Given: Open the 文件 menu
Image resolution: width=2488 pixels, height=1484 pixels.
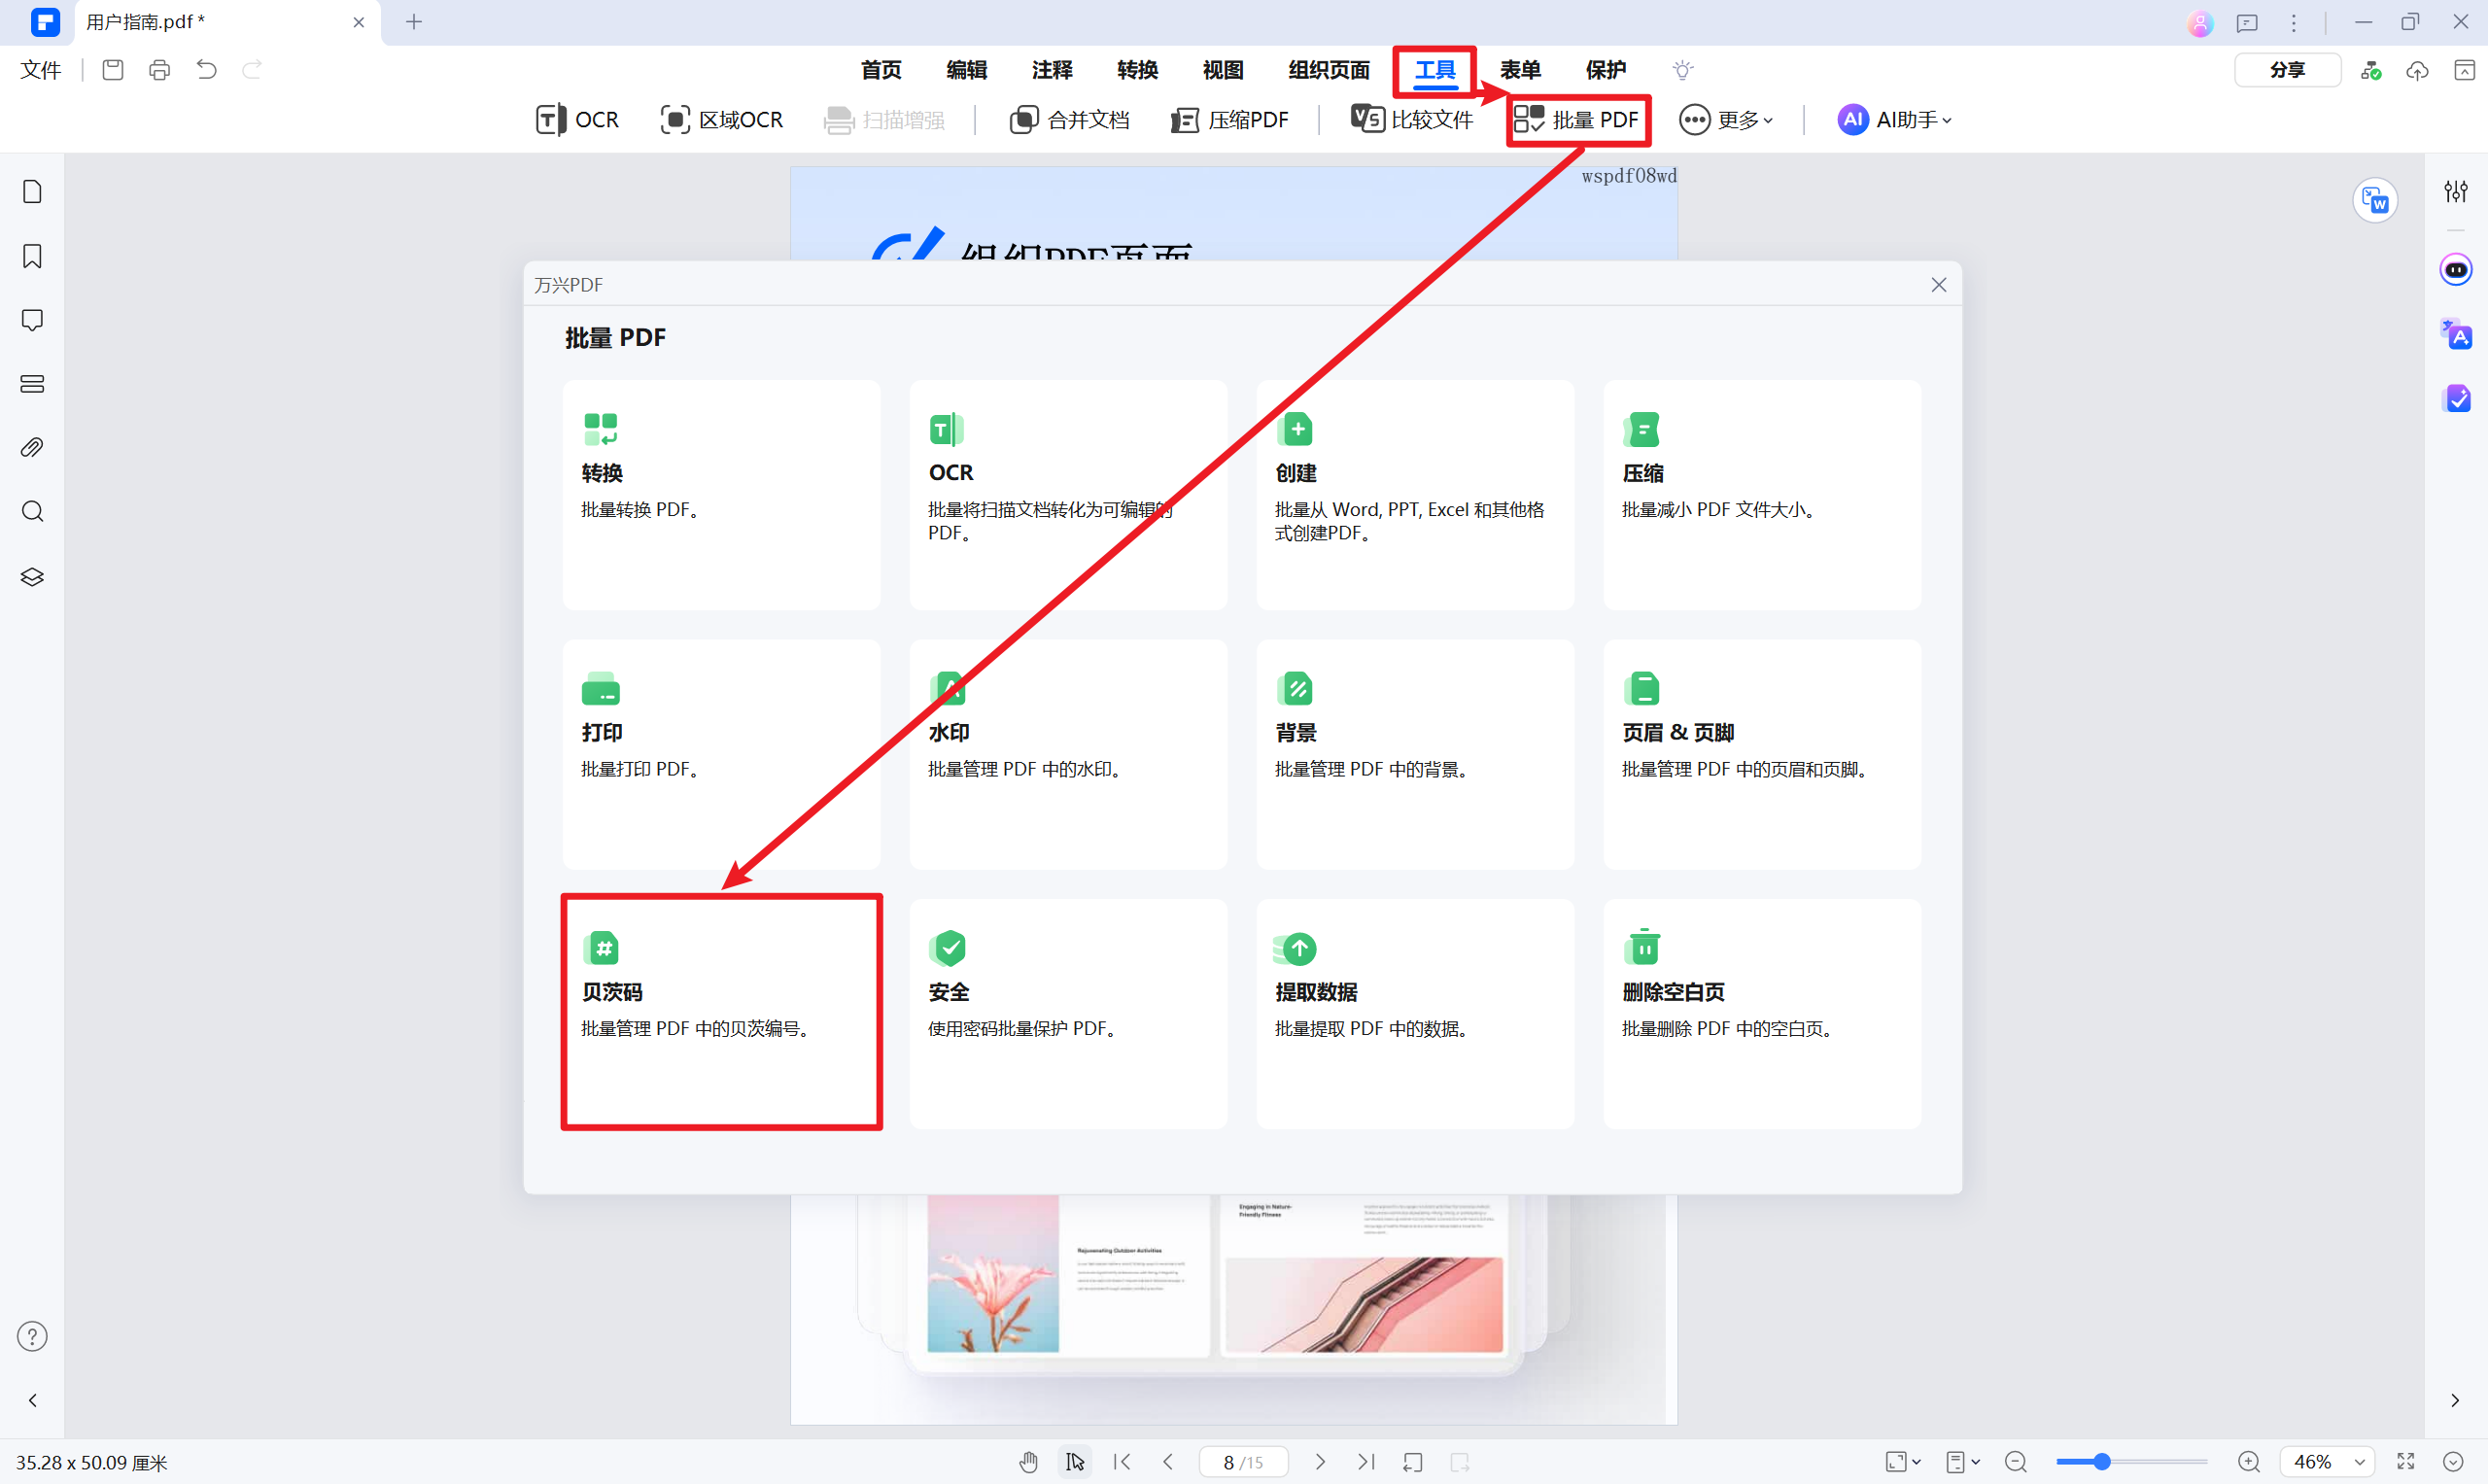Looking at the screenshot, I should coord(40,70).
